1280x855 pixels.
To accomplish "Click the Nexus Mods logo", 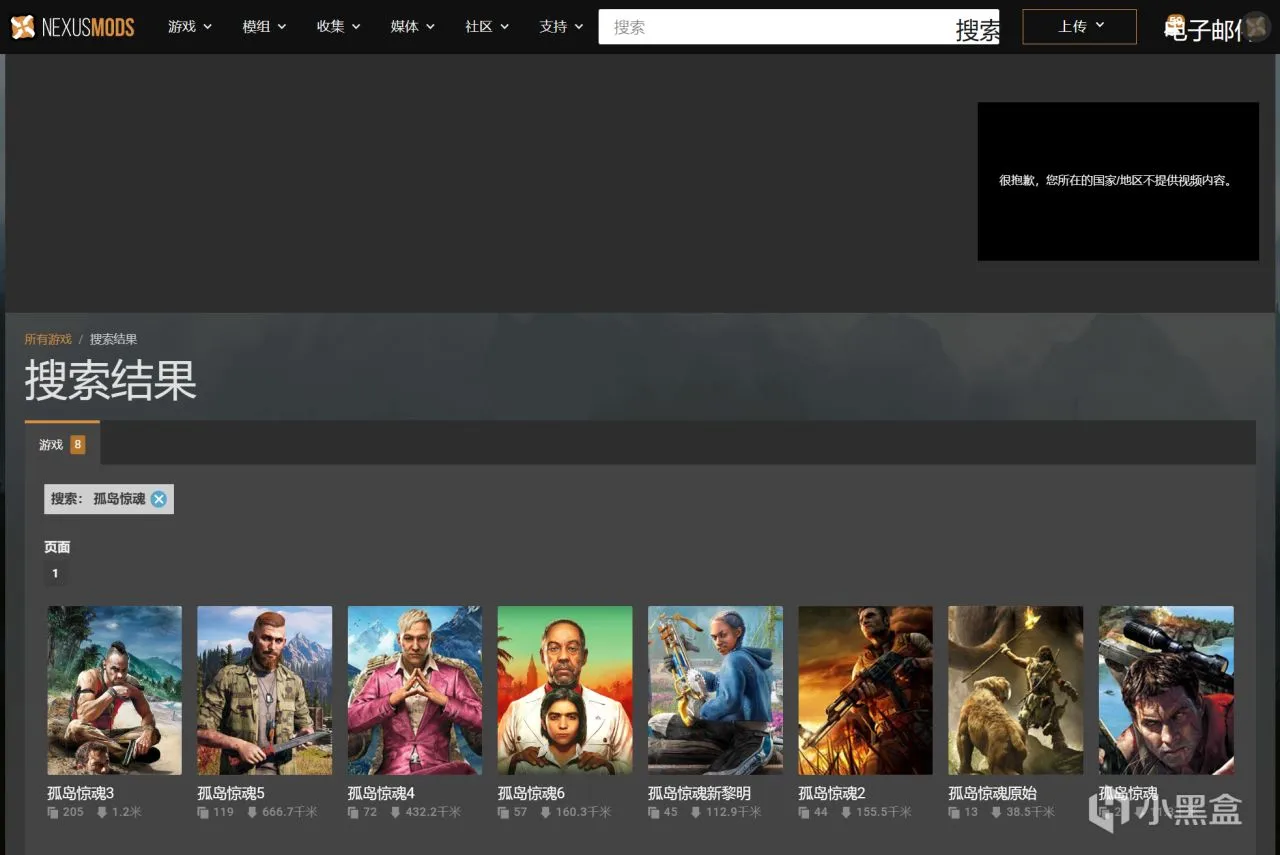I will point(72,27).
